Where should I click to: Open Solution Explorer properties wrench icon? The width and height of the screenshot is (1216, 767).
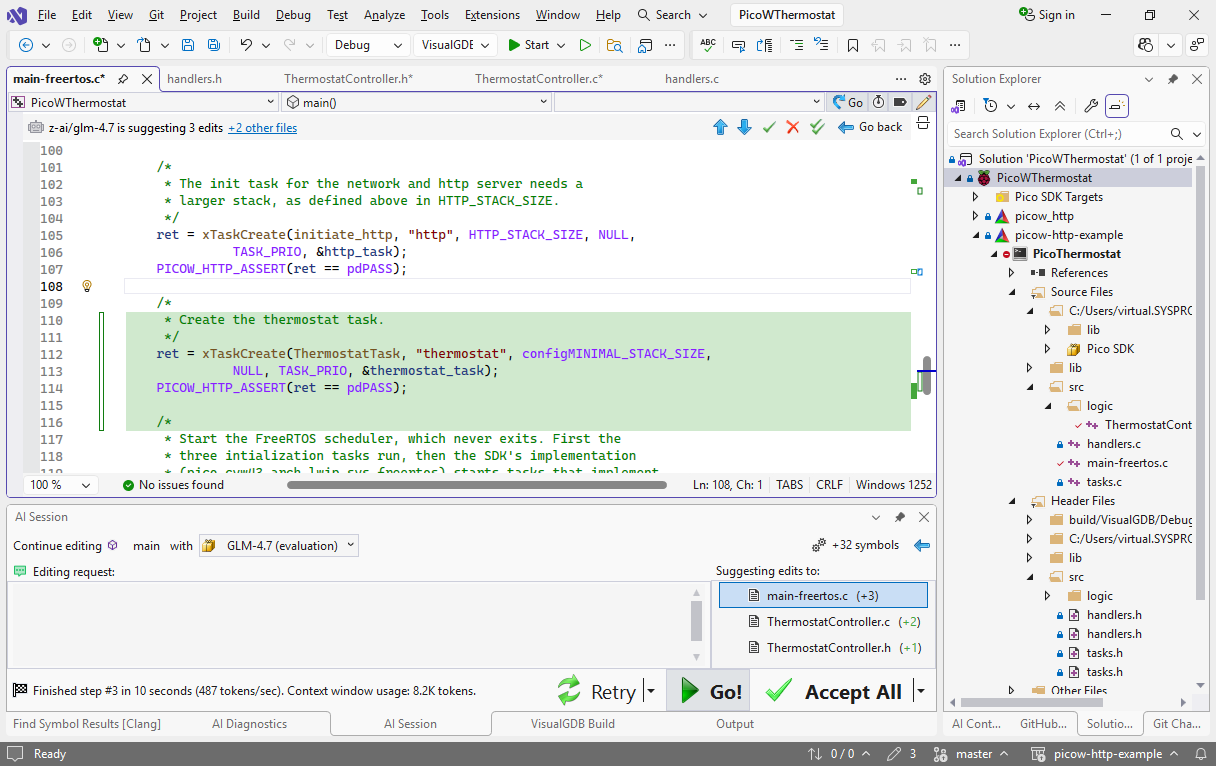1091,106
